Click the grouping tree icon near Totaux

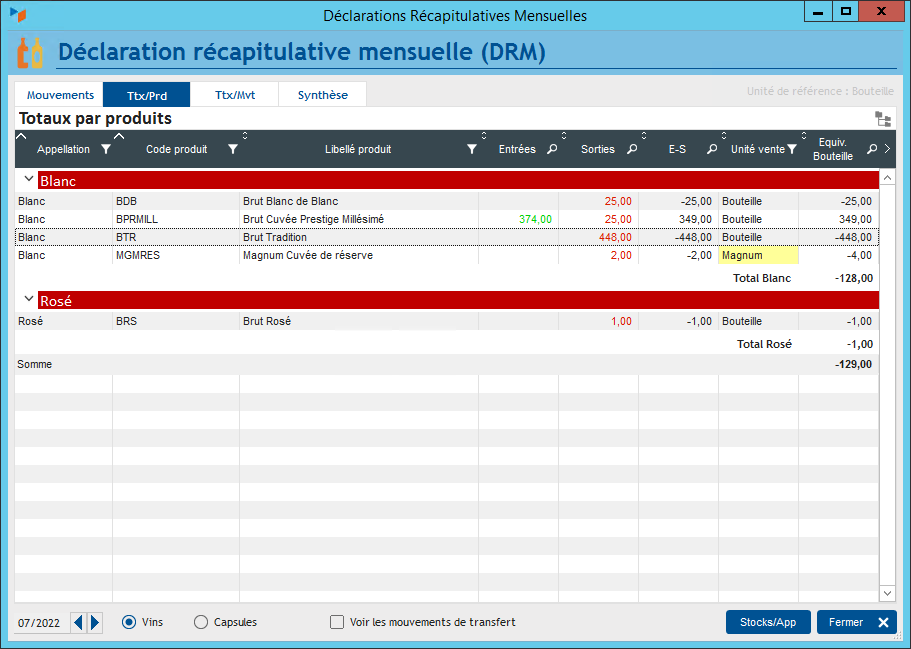click(x=883, y=119)
